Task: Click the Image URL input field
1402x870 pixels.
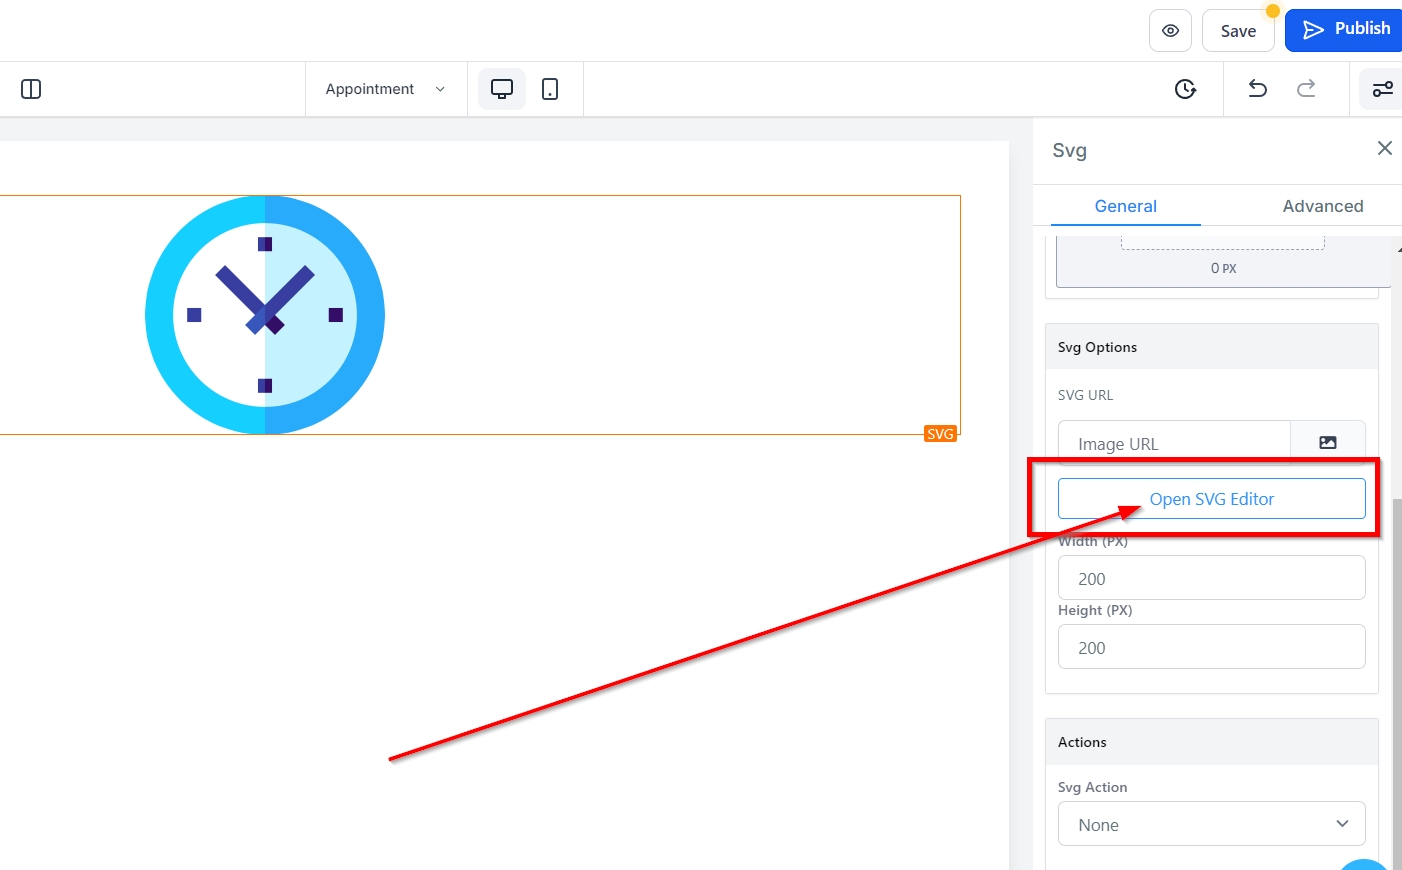Action: pyautogui.click(x=1174, y=443)
